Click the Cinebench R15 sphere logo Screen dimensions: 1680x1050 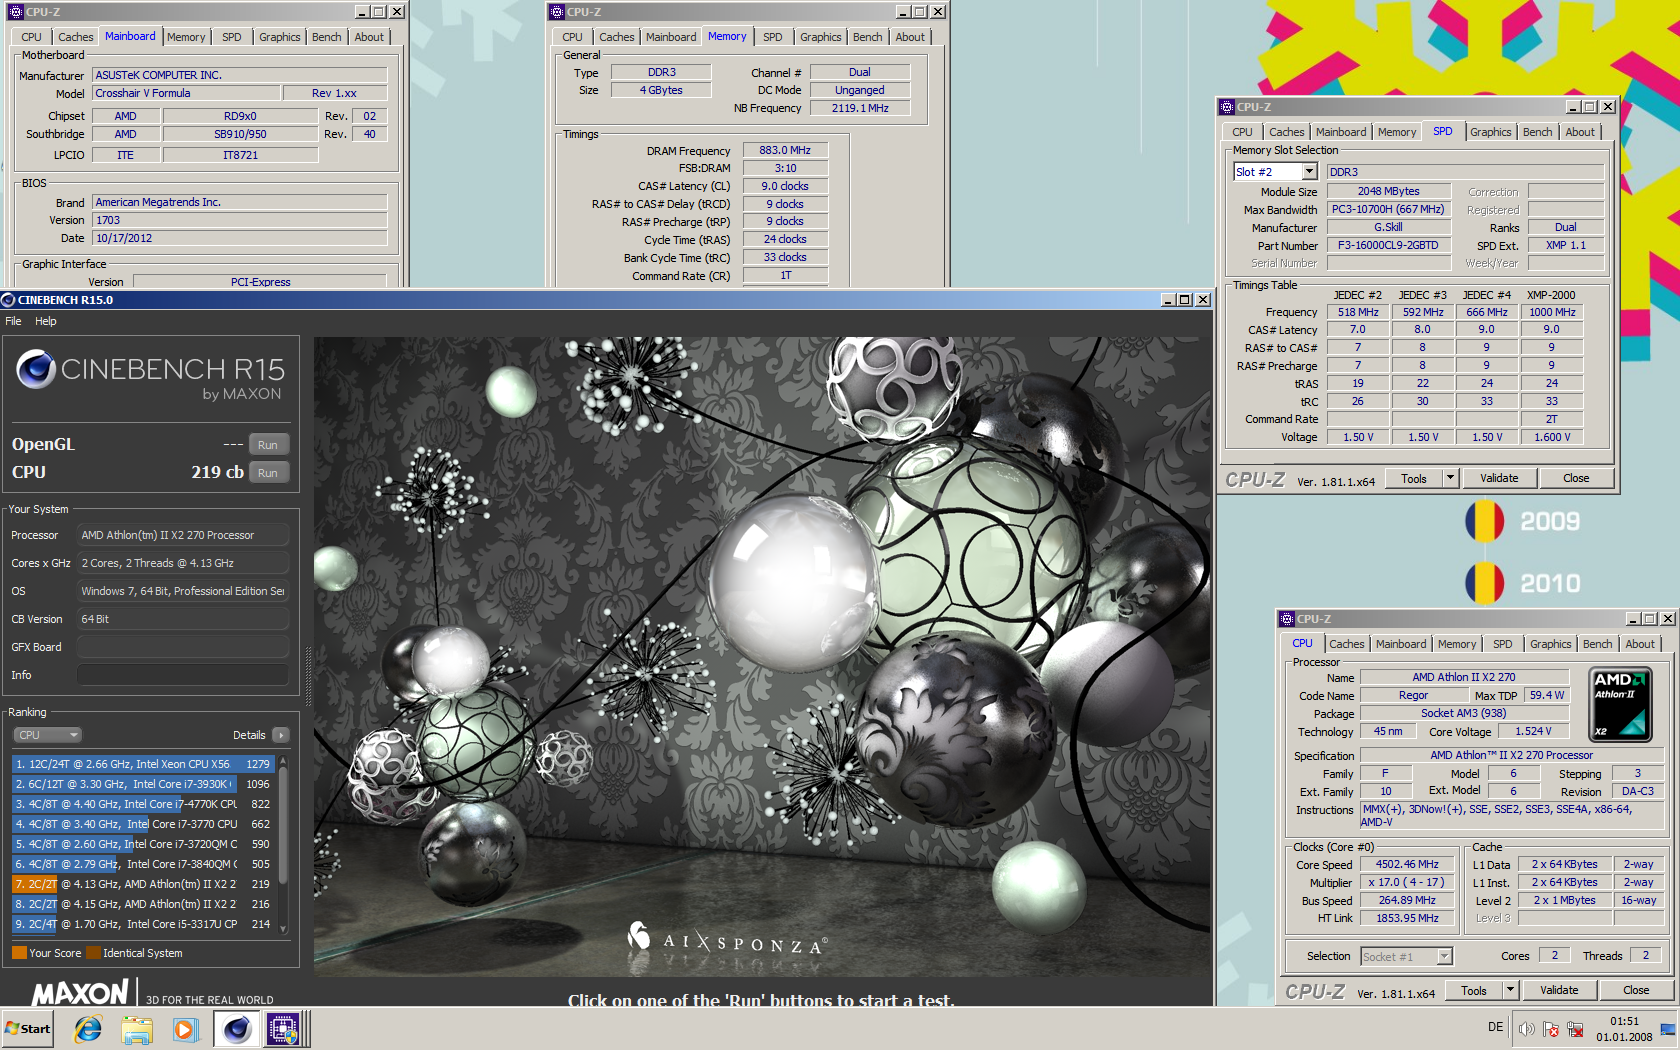(35, 369)
